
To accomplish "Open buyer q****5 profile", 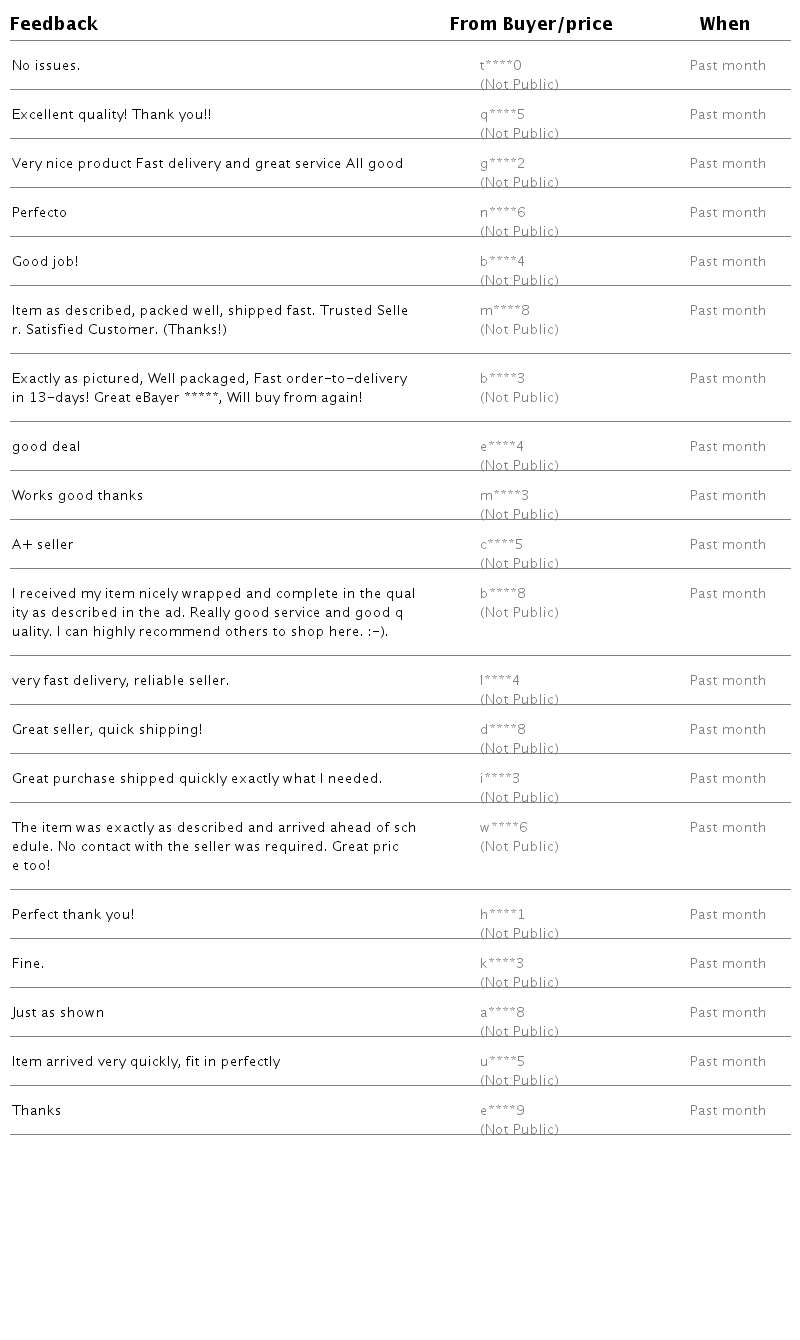I will (502, 115).
